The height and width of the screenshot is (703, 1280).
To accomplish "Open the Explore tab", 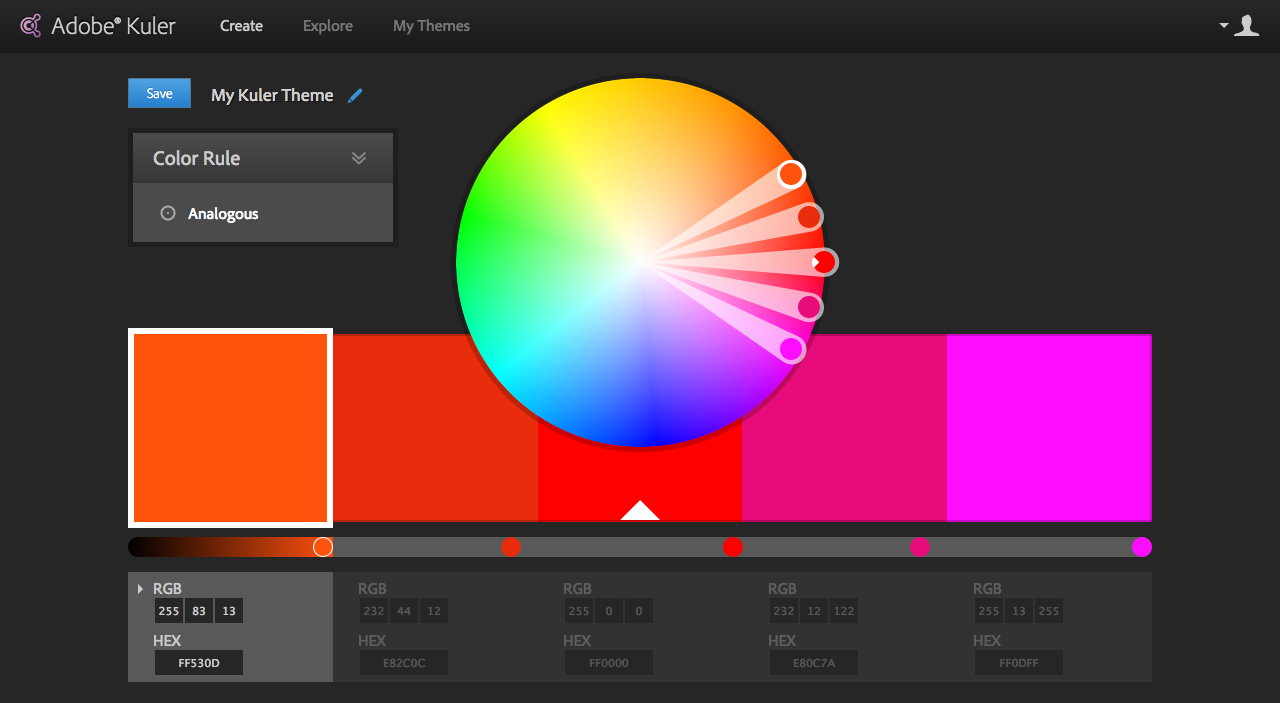I will 328,26.
